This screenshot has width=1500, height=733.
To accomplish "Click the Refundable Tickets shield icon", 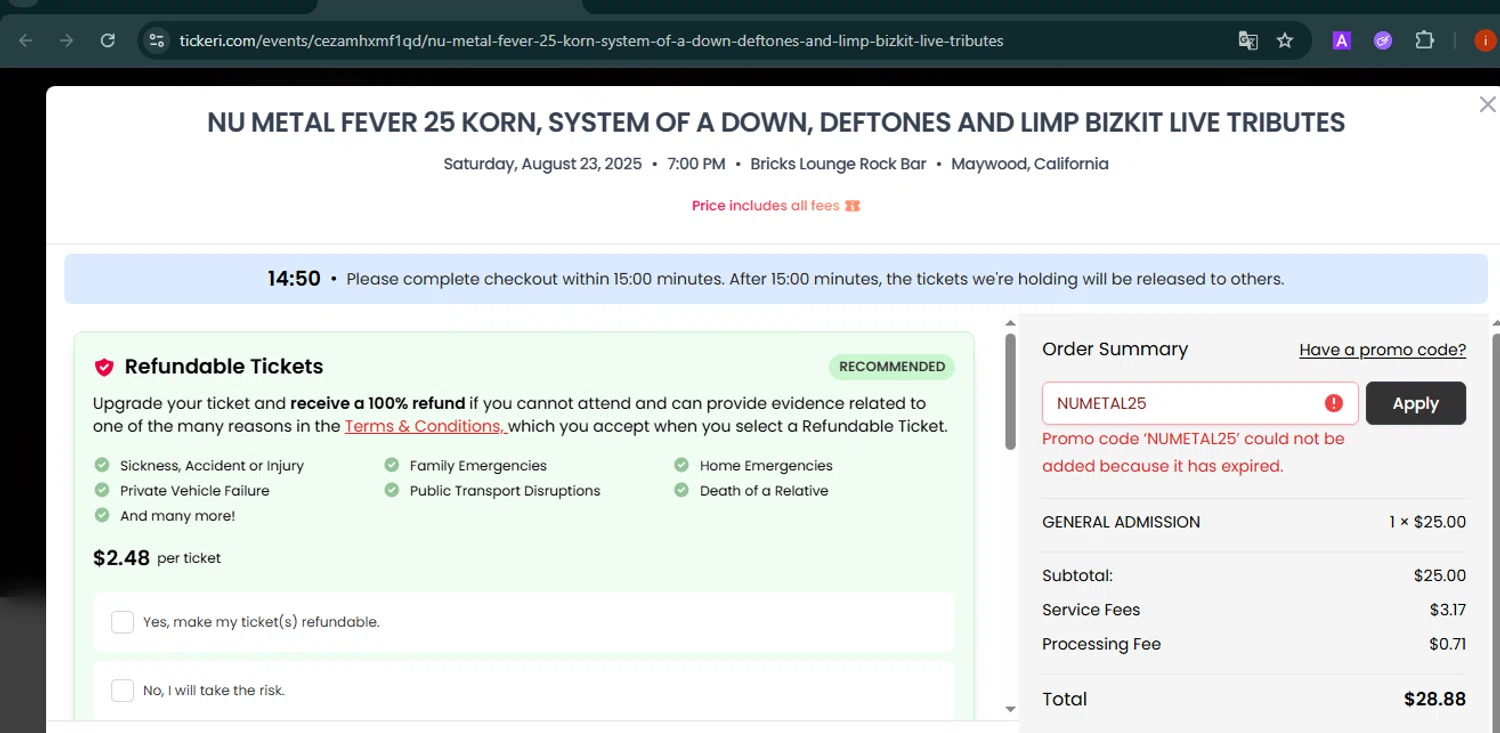I will coord(104,367).
